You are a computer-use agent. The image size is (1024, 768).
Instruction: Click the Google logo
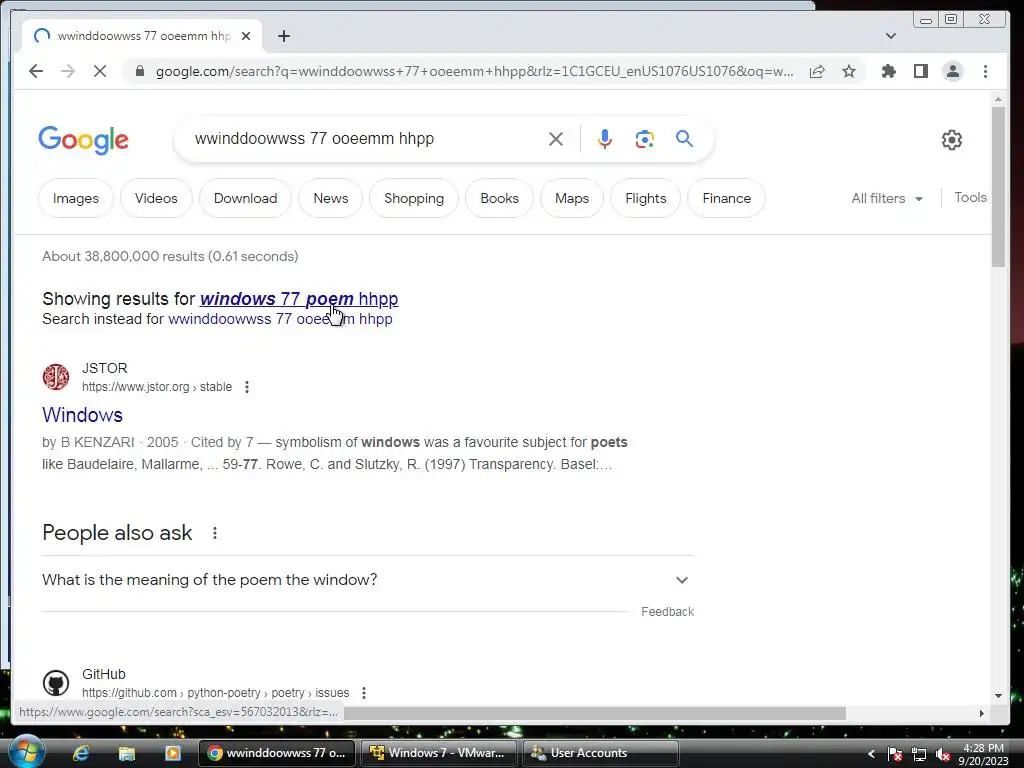[x=84, y=140]
